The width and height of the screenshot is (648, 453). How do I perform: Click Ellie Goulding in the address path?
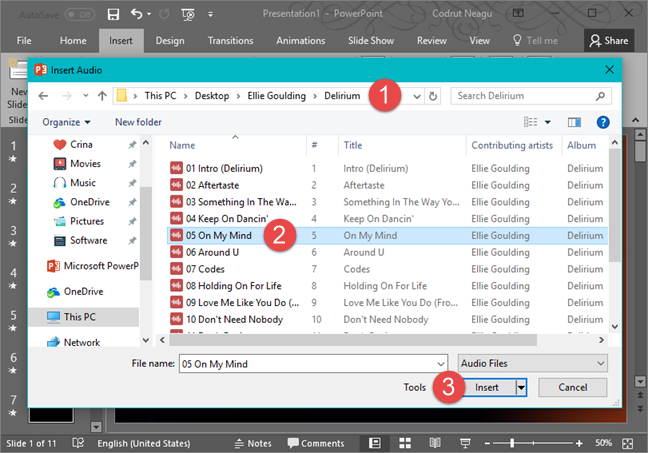point(276,96)
